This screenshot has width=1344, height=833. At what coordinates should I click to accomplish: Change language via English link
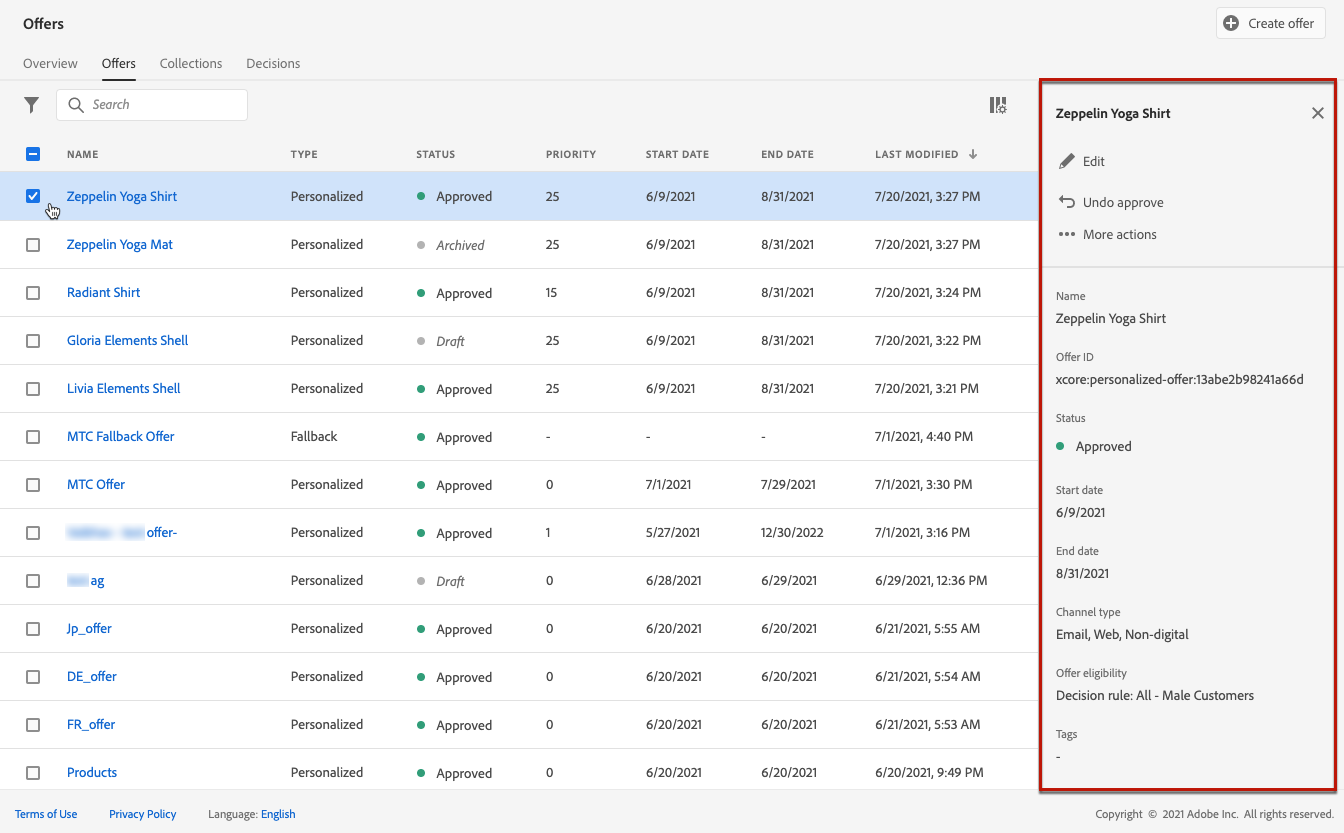click(278, 814)
